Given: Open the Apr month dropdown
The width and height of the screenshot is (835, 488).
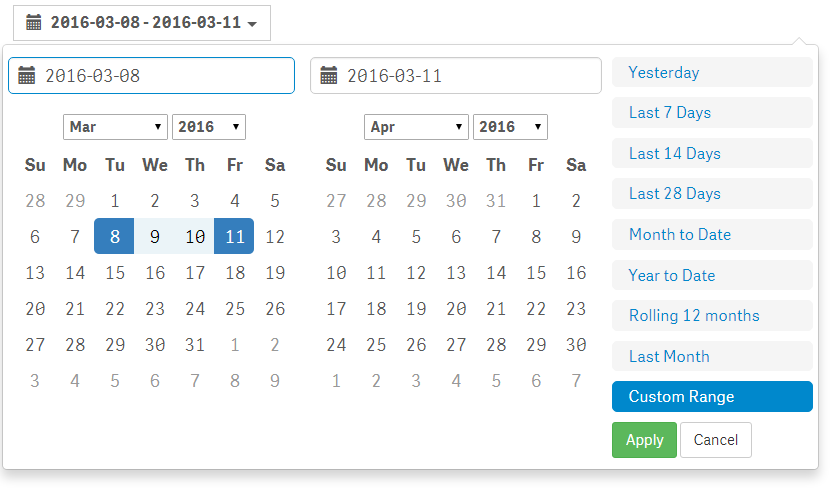Looking at the screenshot, I should 416,127.
